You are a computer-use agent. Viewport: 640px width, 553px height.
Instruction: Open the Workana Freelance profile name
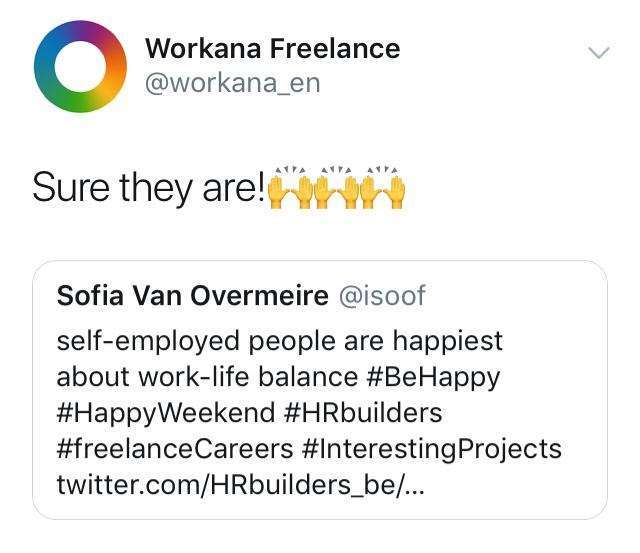point(272,48)
